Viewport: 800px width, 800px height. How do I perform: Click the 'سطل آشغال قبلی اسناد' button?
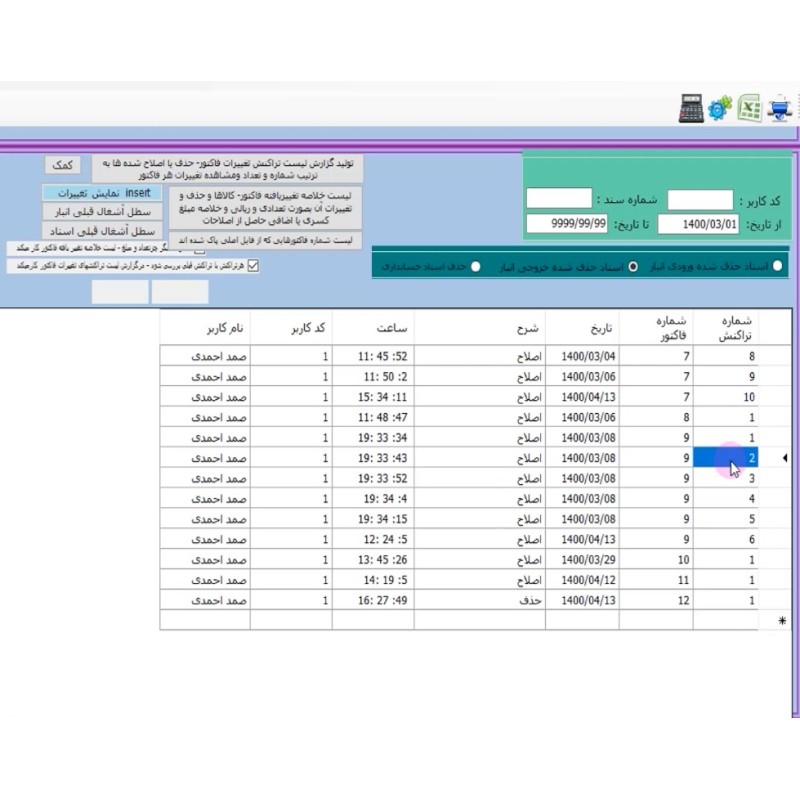pyautogui.click(x=102, y=231)
